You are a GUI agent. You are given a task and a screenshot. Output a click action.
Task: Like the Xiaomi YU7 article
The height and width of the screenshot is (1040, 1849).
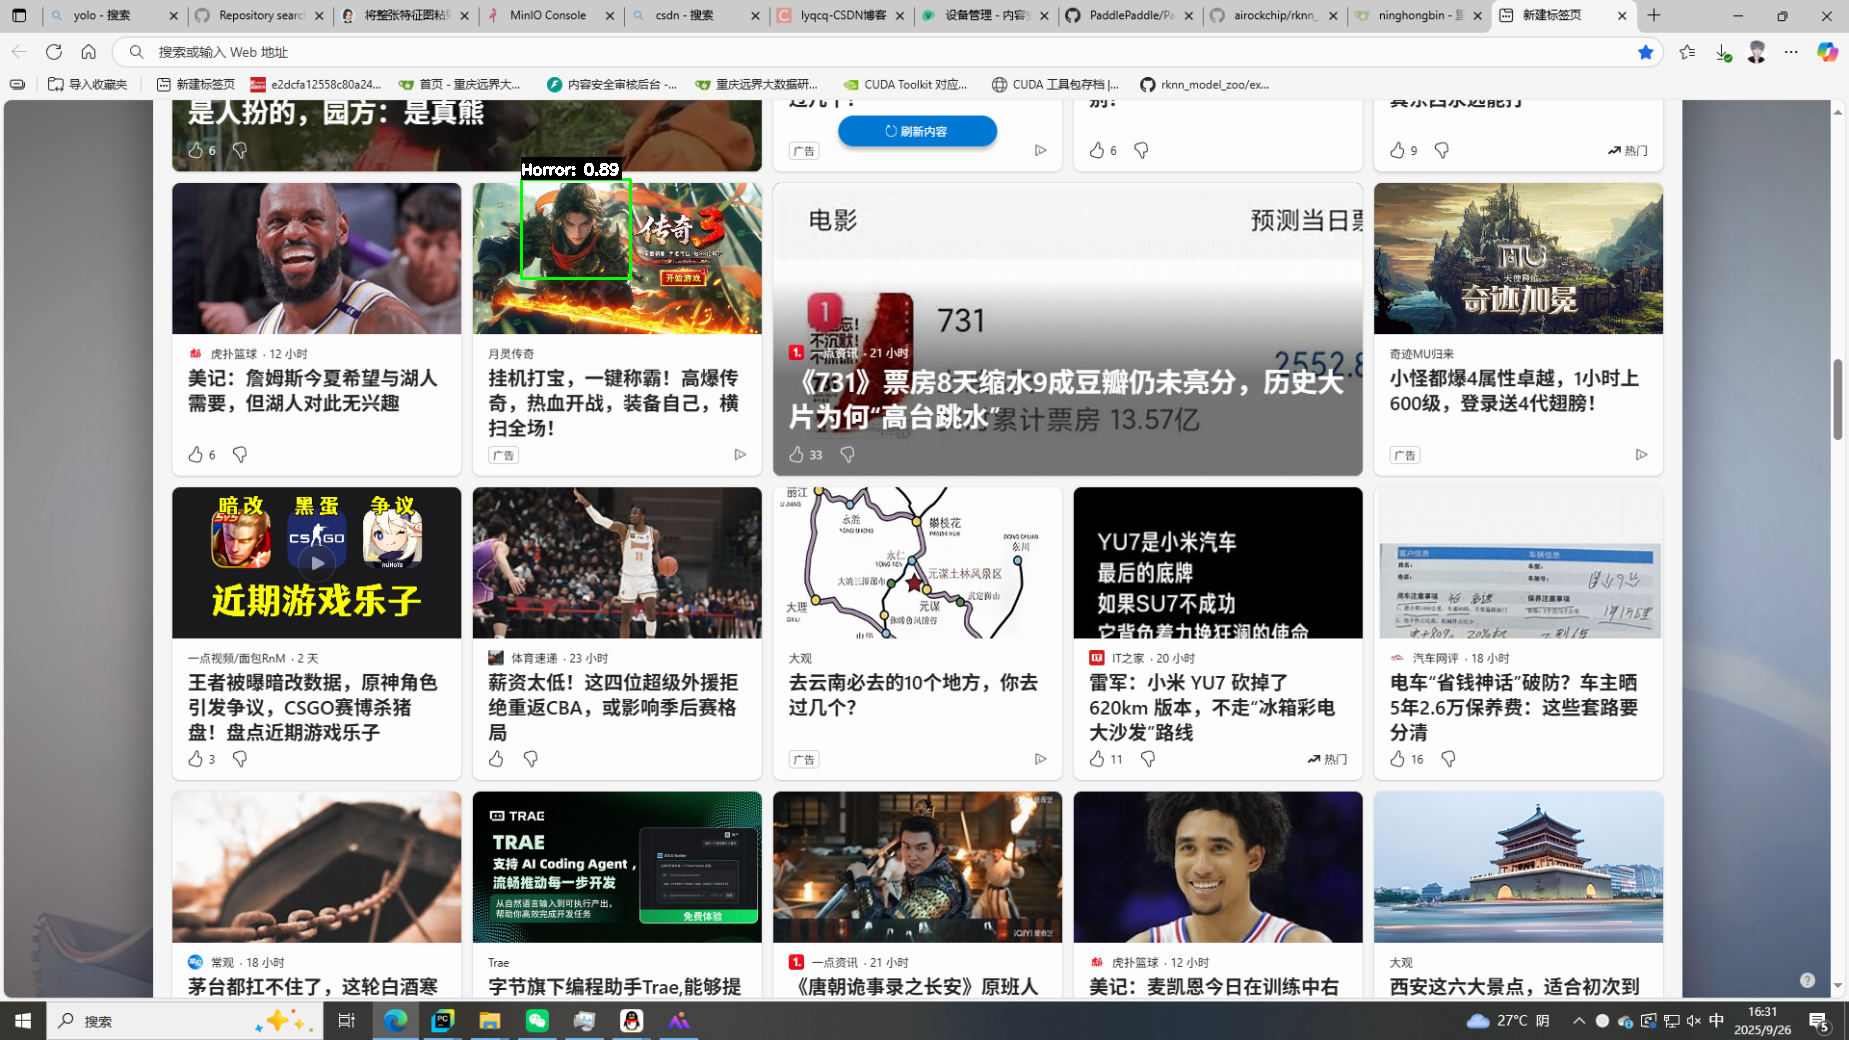1097,759
